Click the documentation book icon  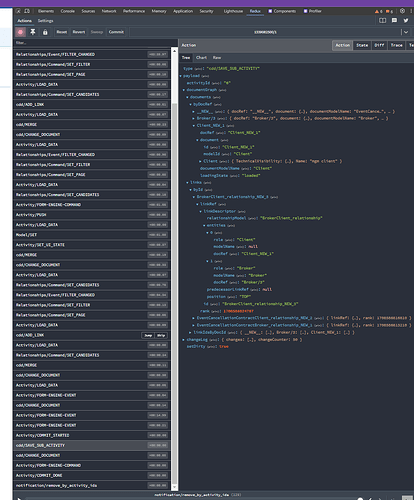[x=382, y=21]
